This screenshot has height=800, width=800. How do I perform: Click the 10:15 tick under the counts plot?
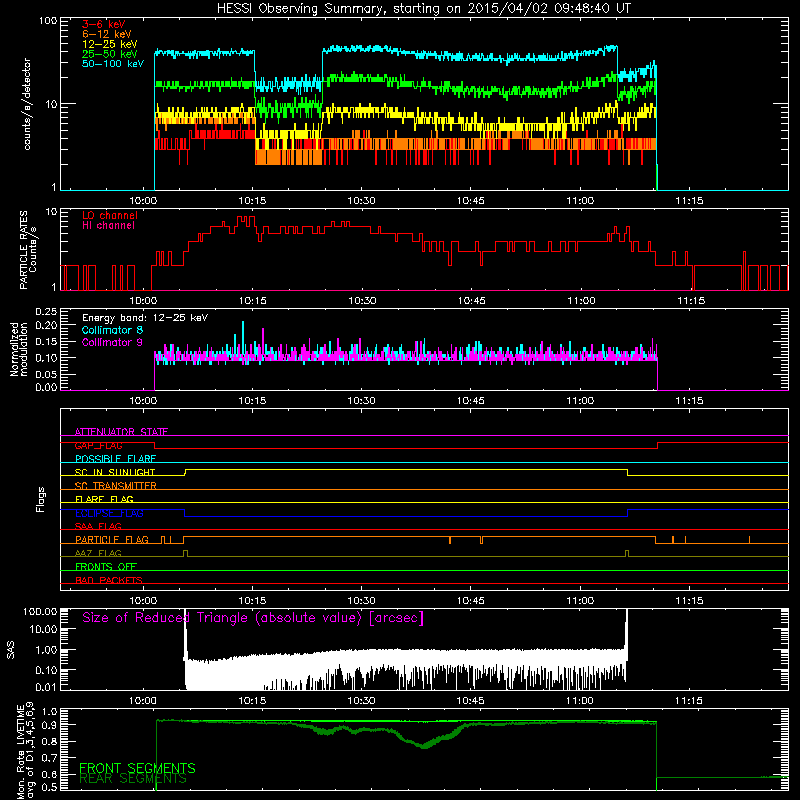[x=252, y=201]
